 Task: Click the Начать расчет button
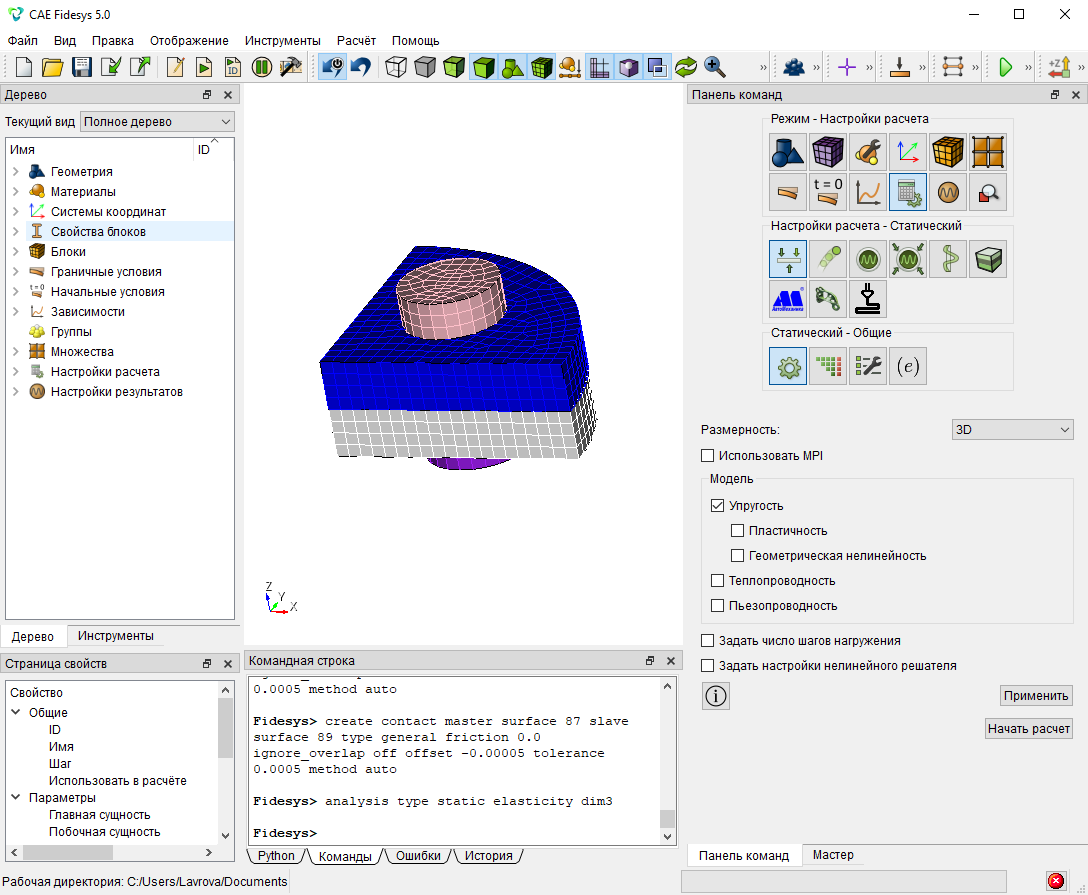[1028, 728]
